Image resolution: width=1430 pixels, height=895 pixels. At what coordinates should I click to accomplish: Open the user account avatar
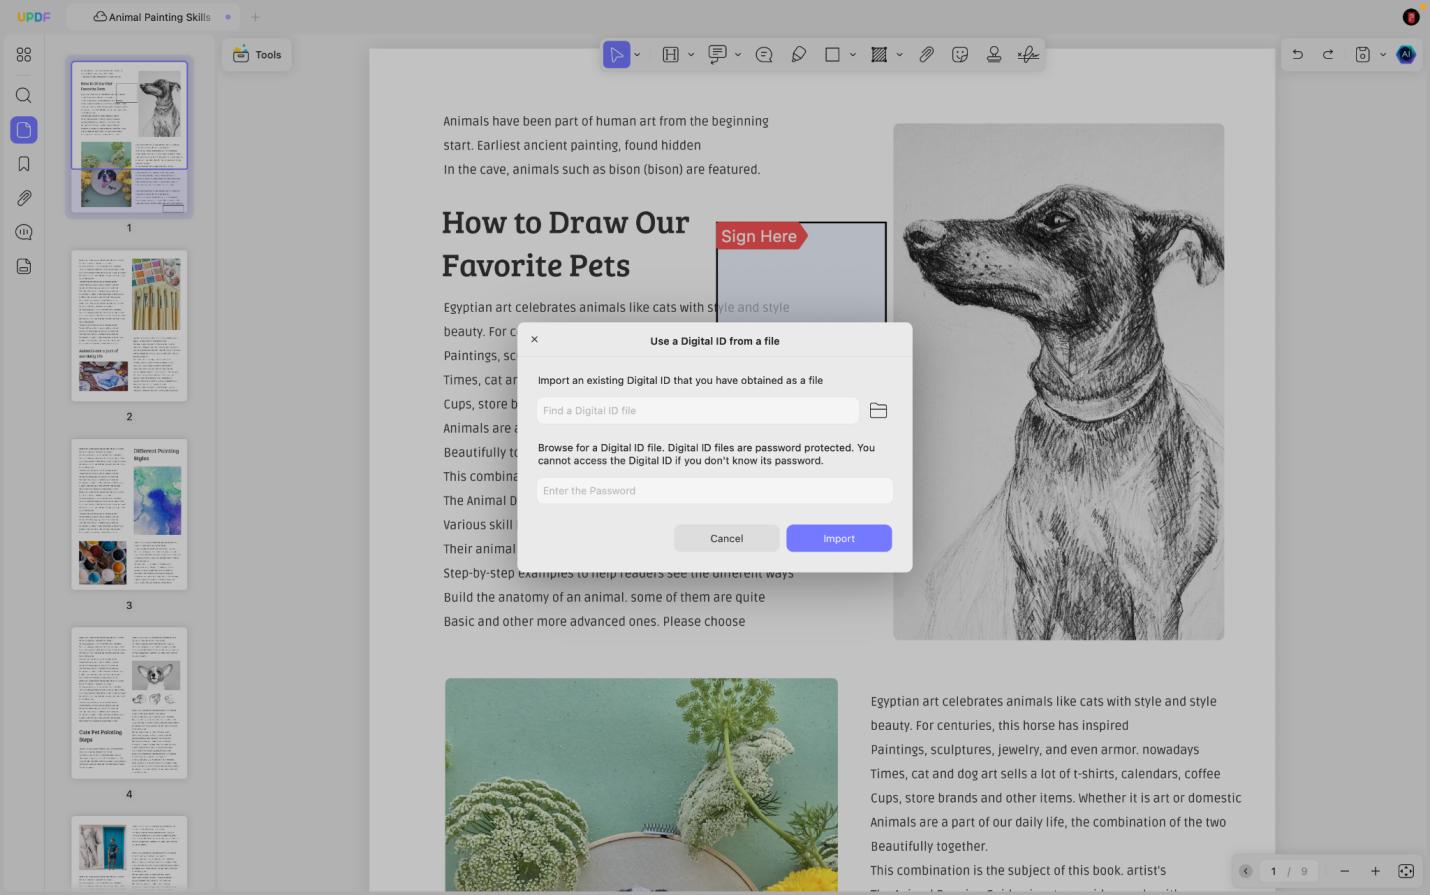point(1411,17)
